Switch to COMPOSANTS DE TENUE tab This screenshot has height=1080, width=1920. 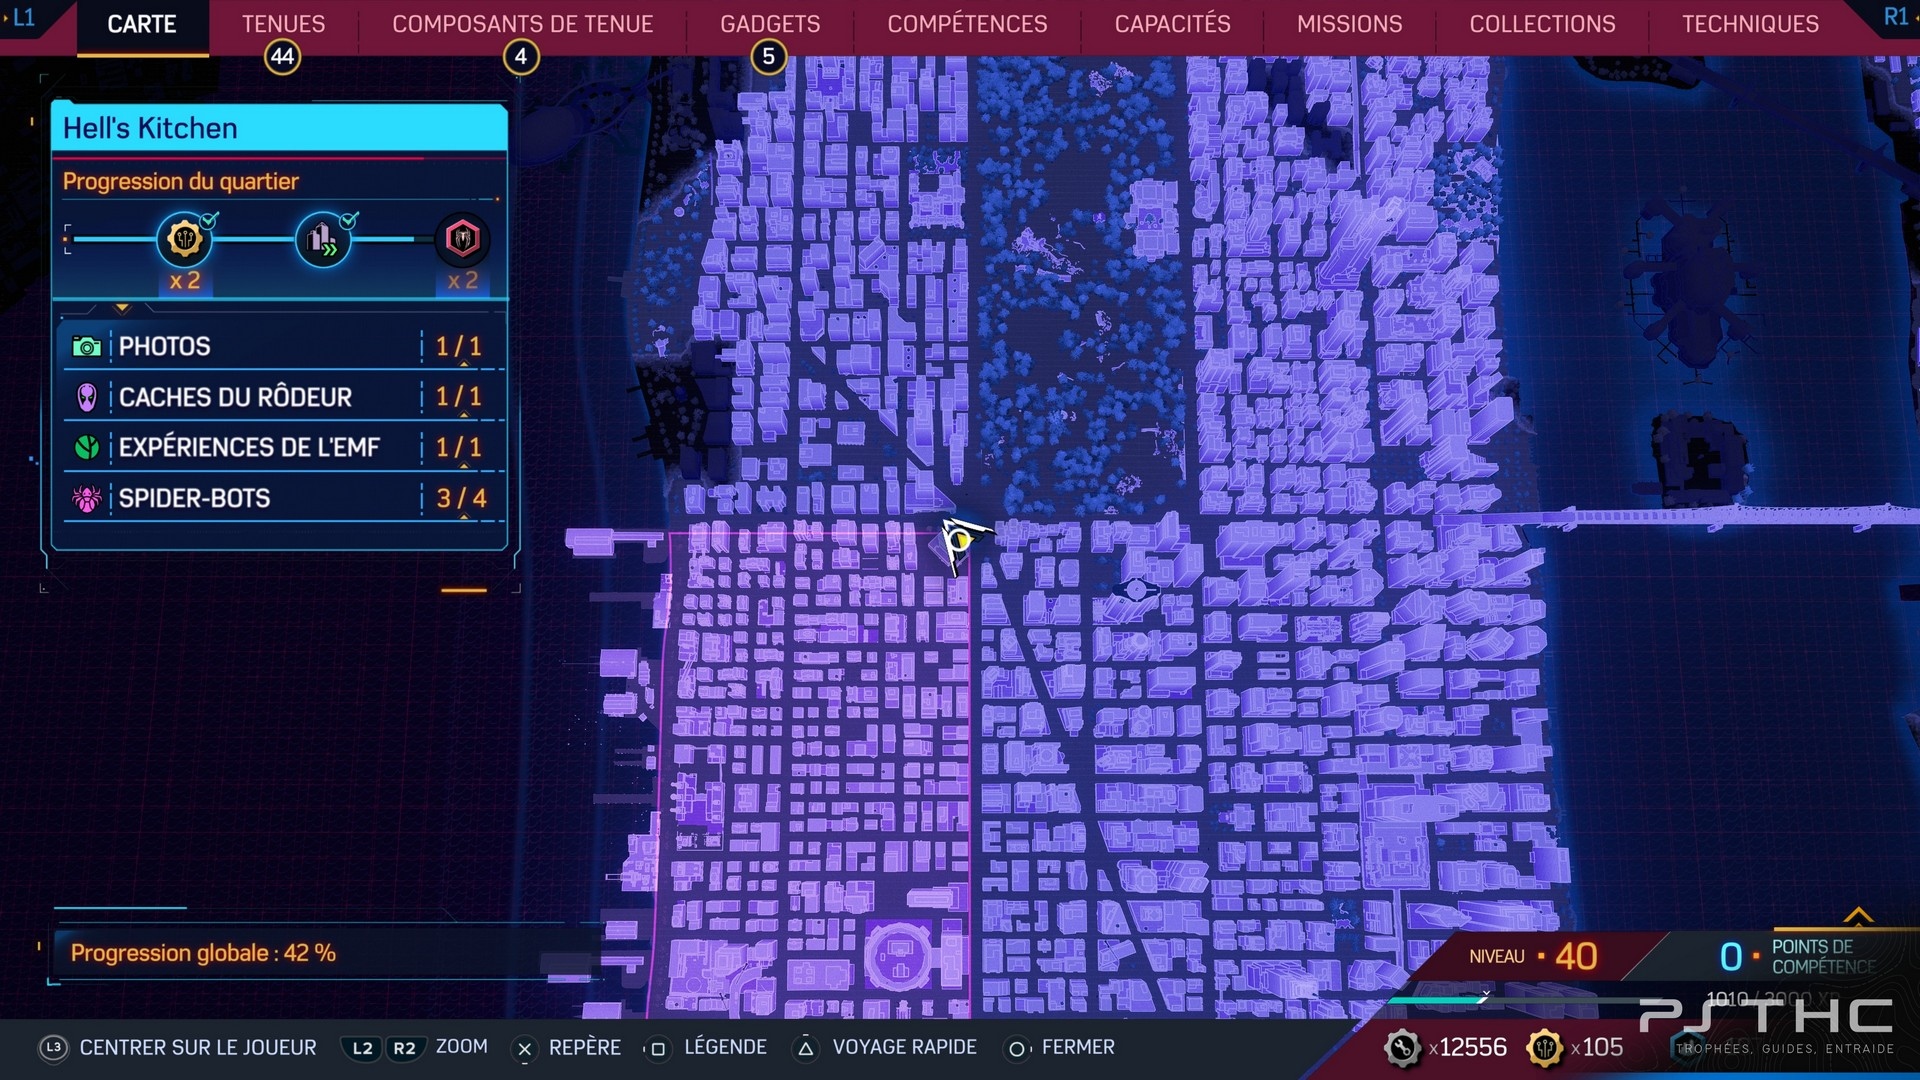522,24
